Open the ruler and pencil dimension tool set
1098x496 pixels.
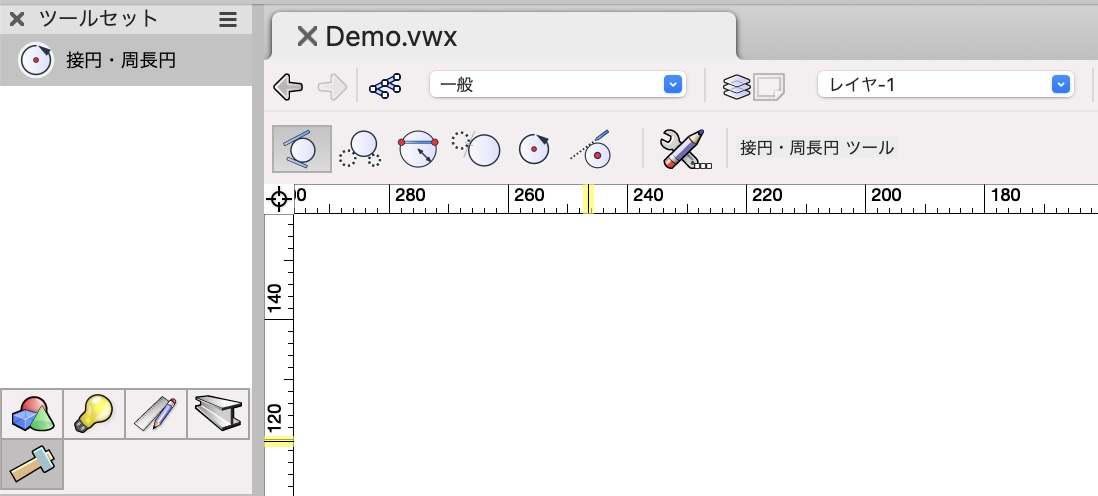pyautogui.click(x=156, y=414)
